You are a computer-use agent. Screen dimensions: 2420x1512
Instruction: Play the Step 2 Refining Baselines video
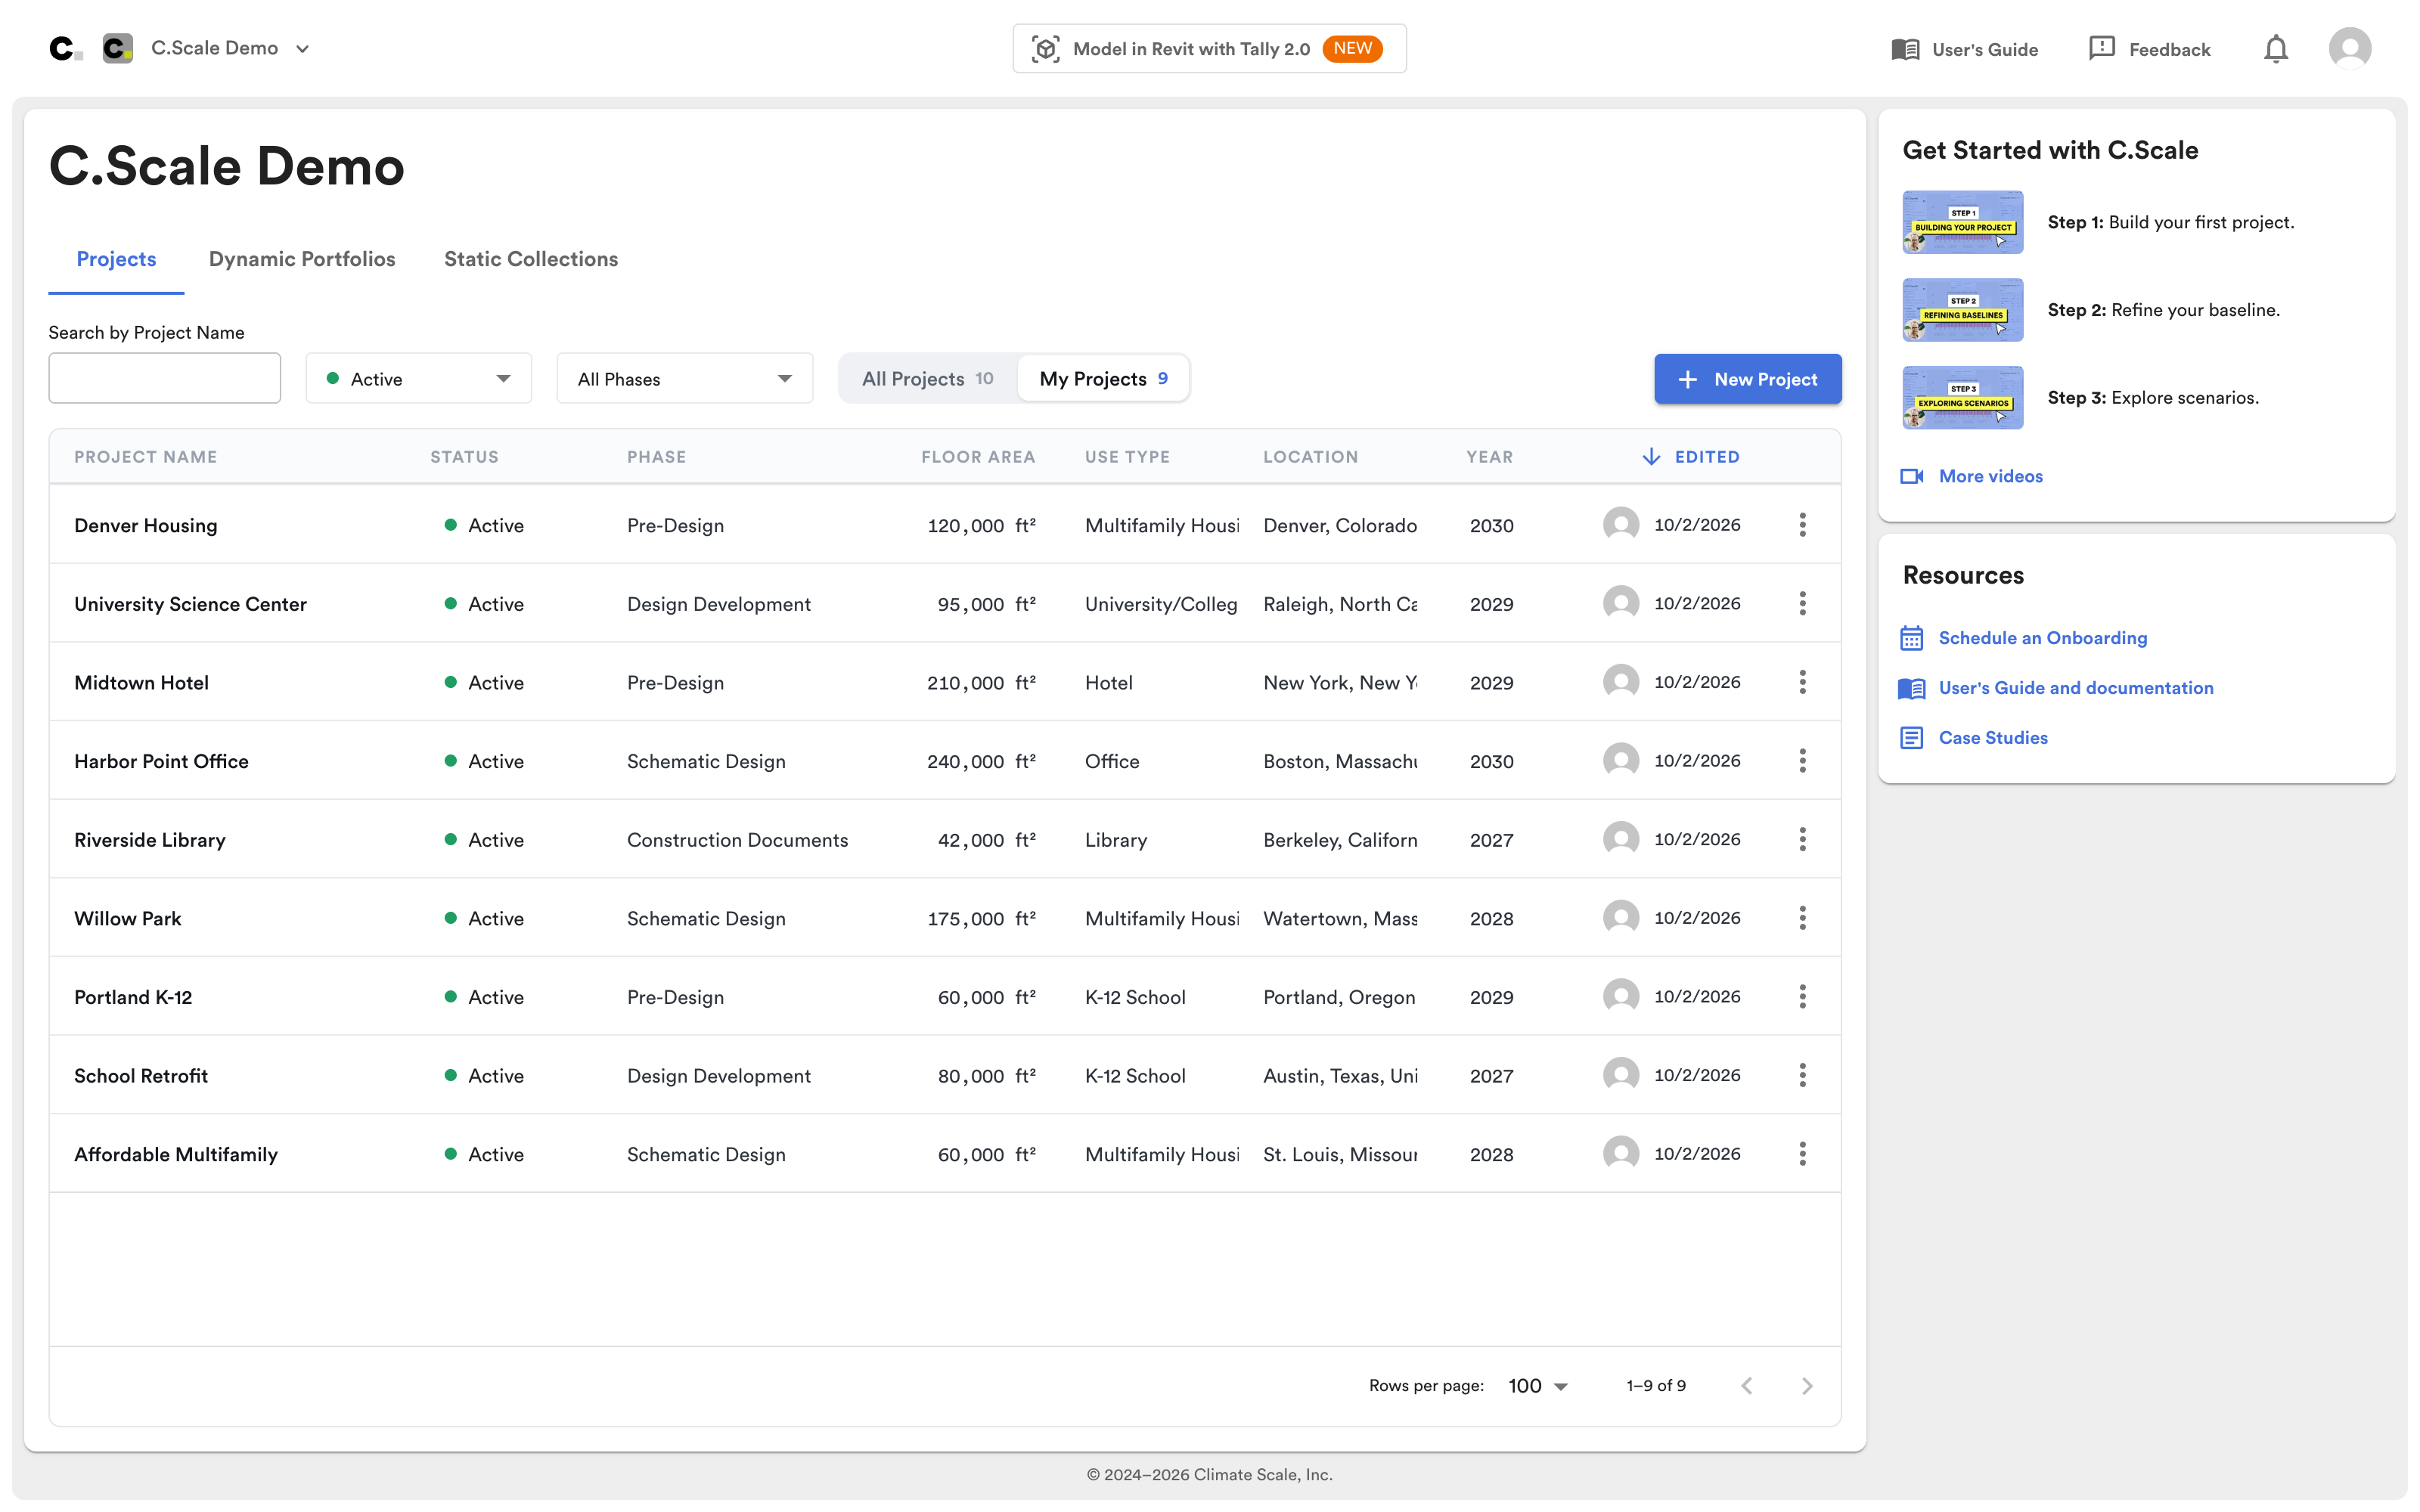click(x=1962, y=310)
